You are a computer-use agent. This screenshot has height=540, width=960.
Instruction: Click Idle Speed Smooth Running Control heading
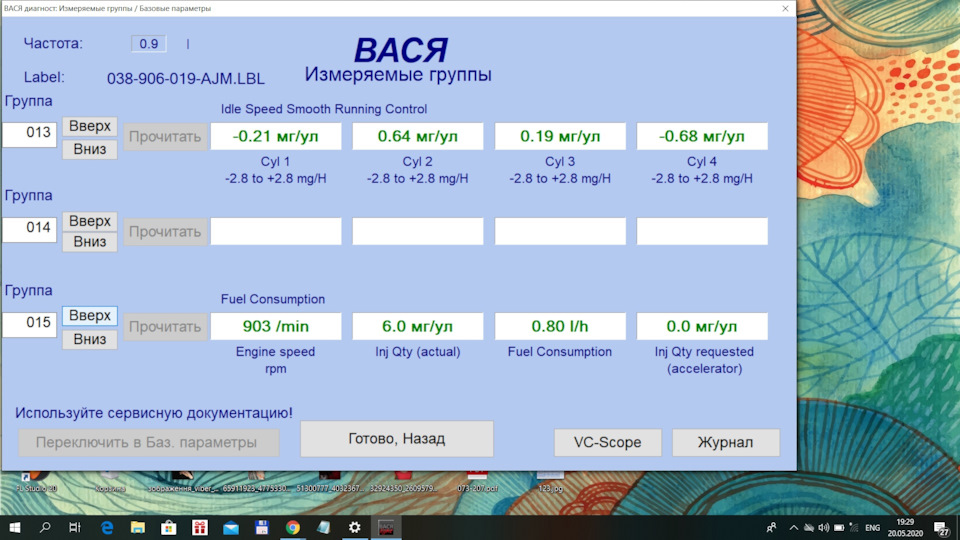[x=324, y=109]
